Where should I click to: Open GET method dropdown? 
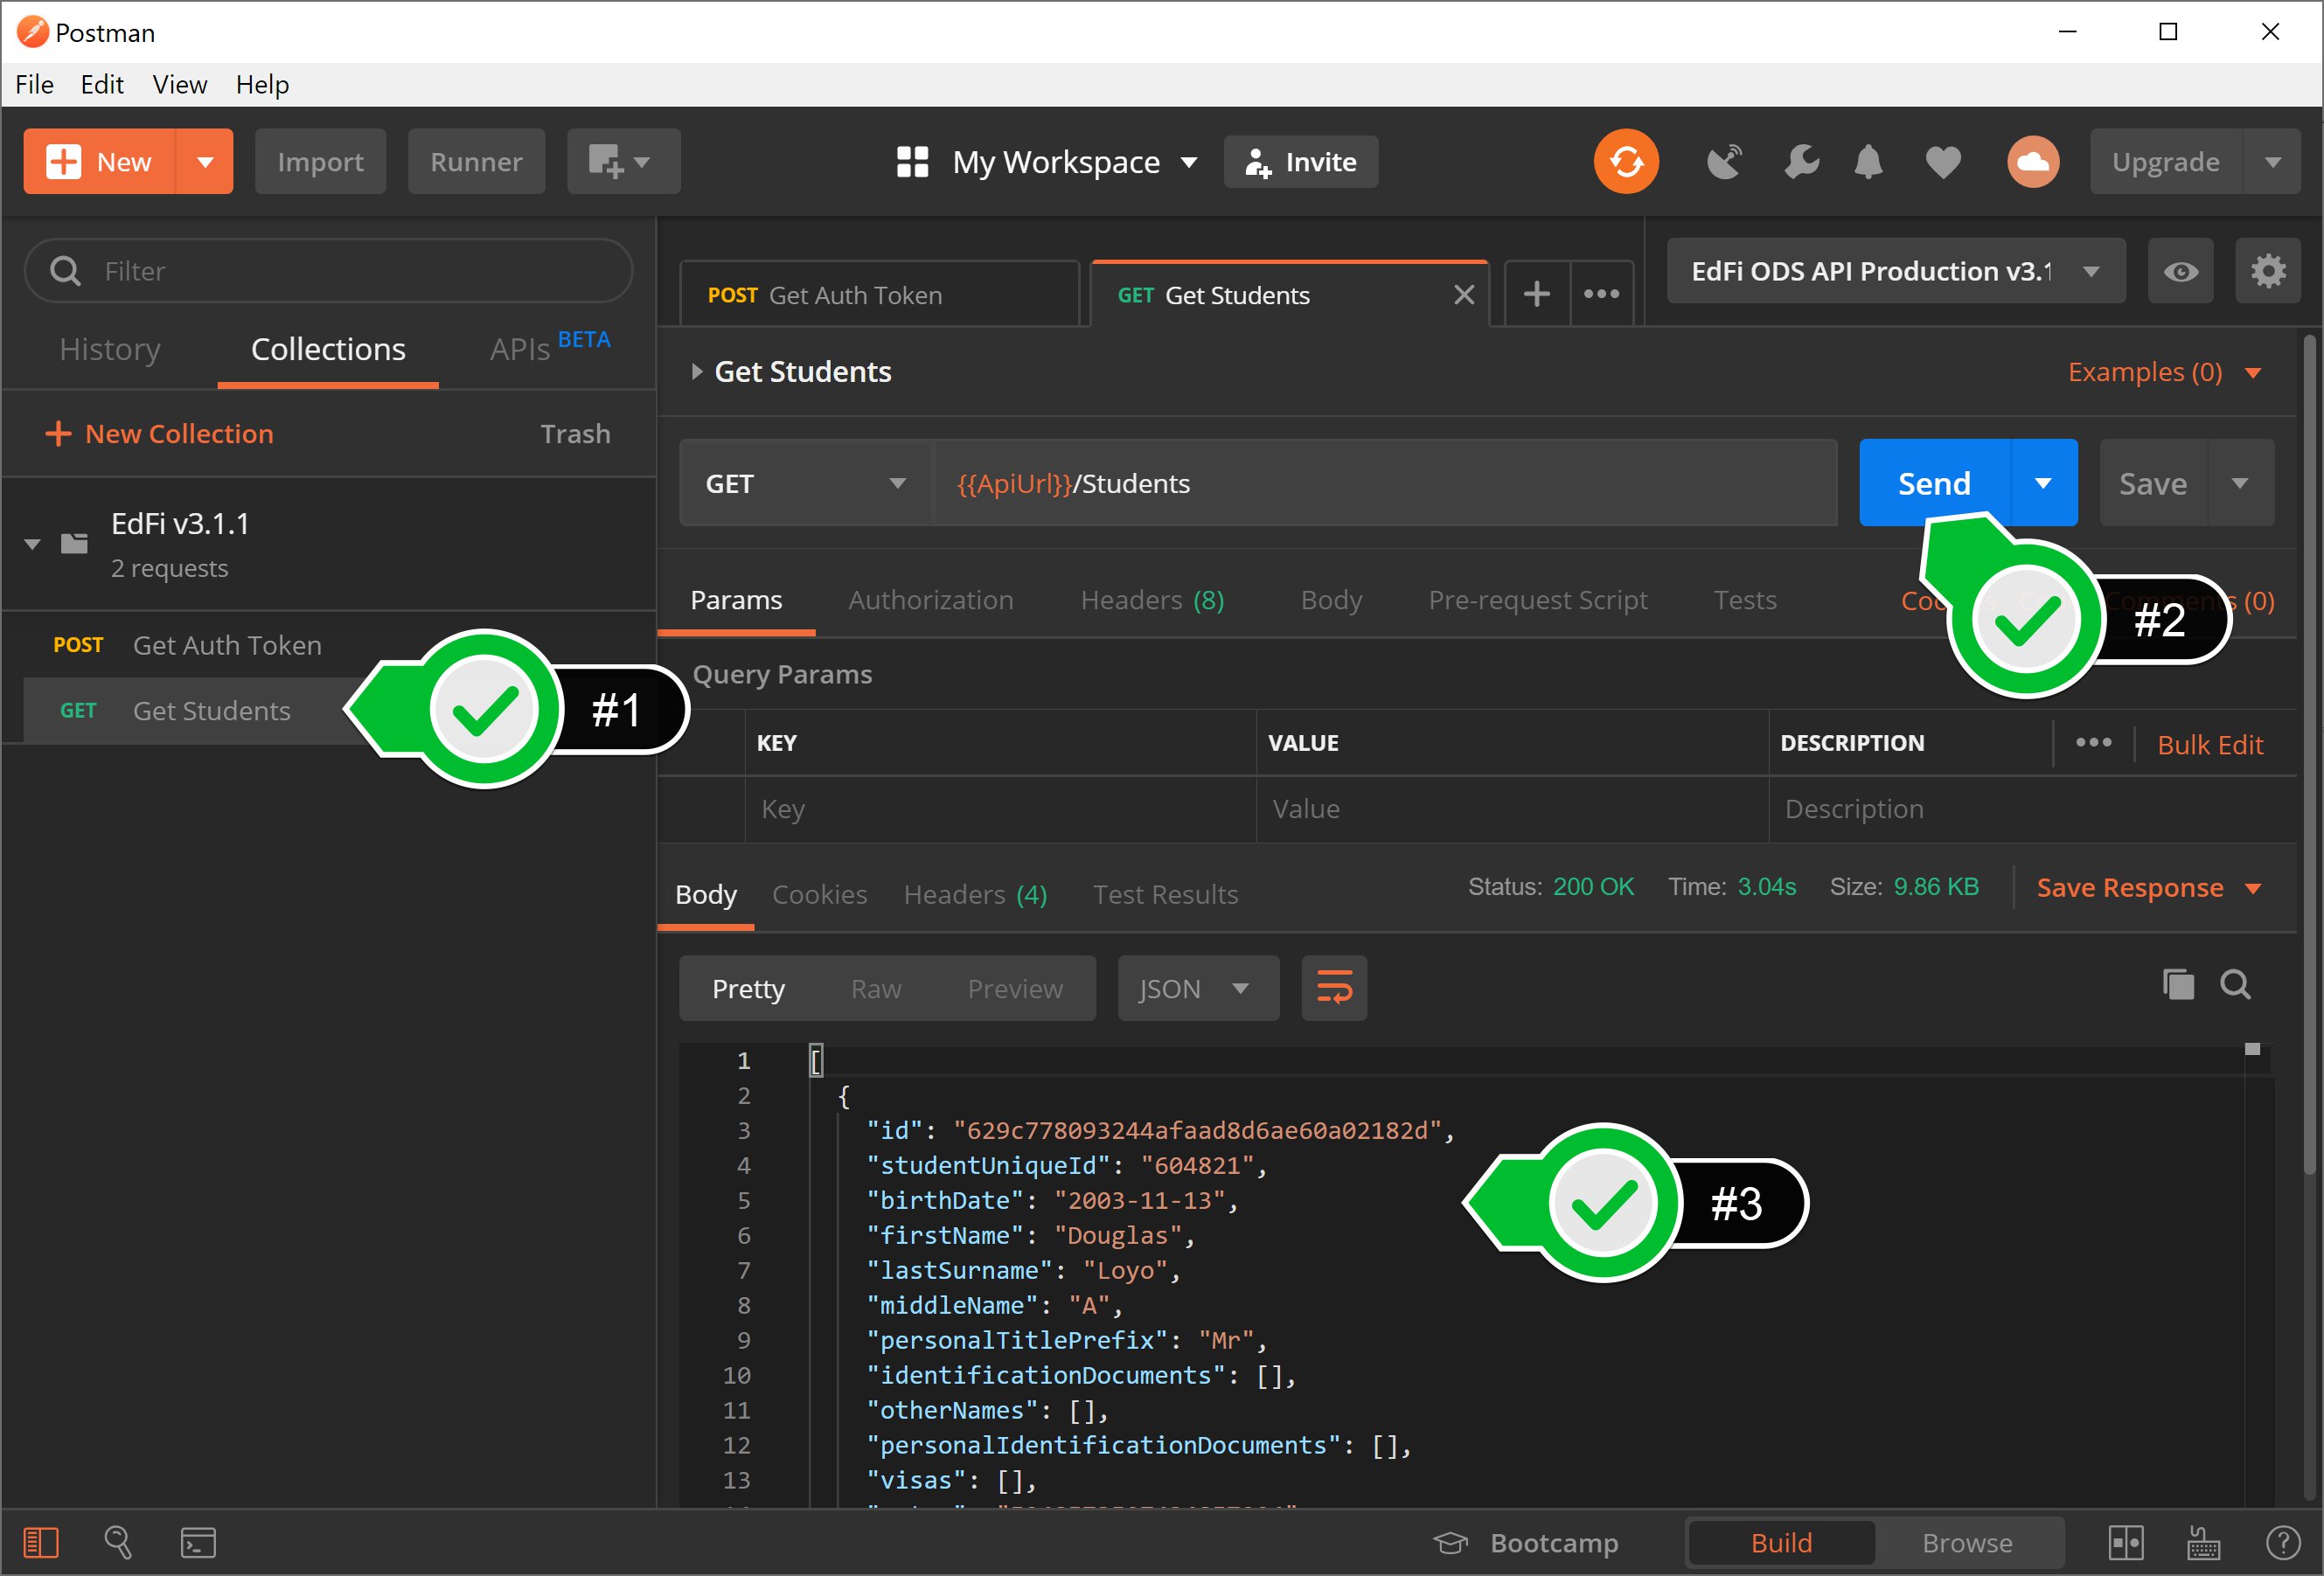805,483
